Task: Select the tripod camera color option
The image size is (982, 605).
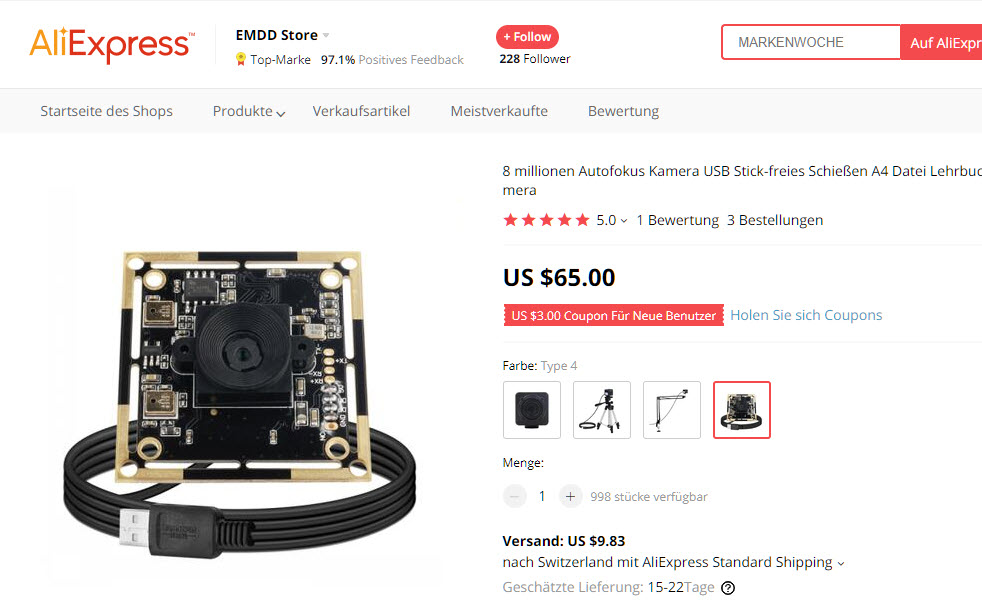Action: [x=602, y=410]
